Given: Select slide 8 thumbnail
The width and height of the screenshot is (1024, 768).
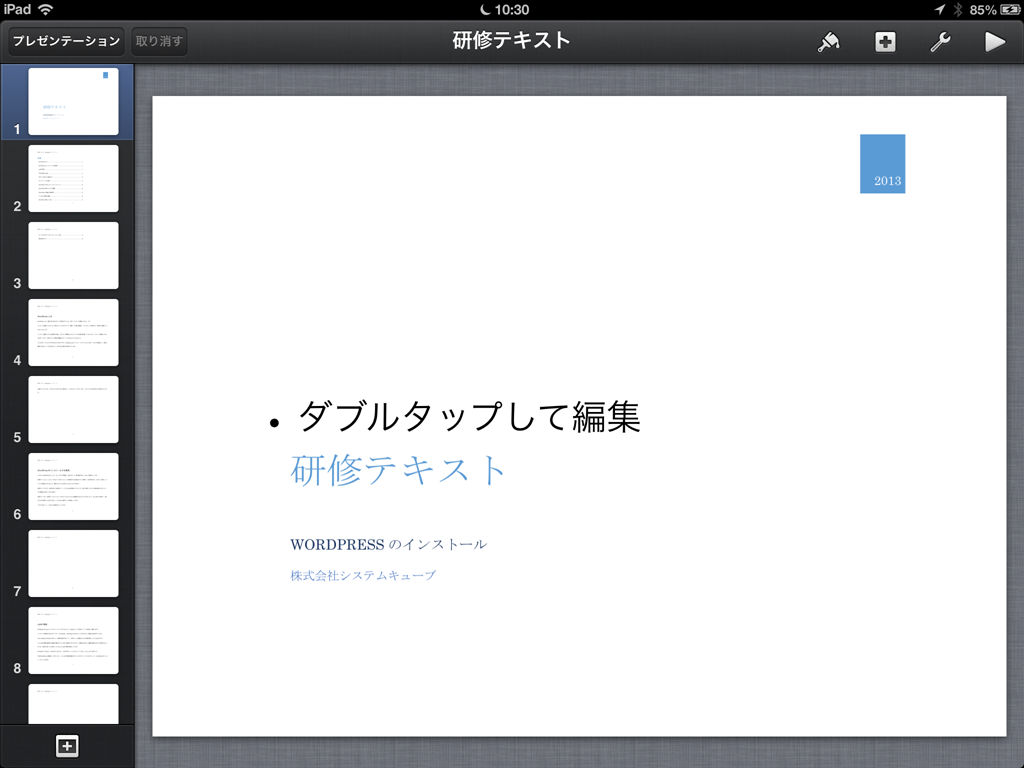Looking at the screenshot, I should click(x=73, y=641).
